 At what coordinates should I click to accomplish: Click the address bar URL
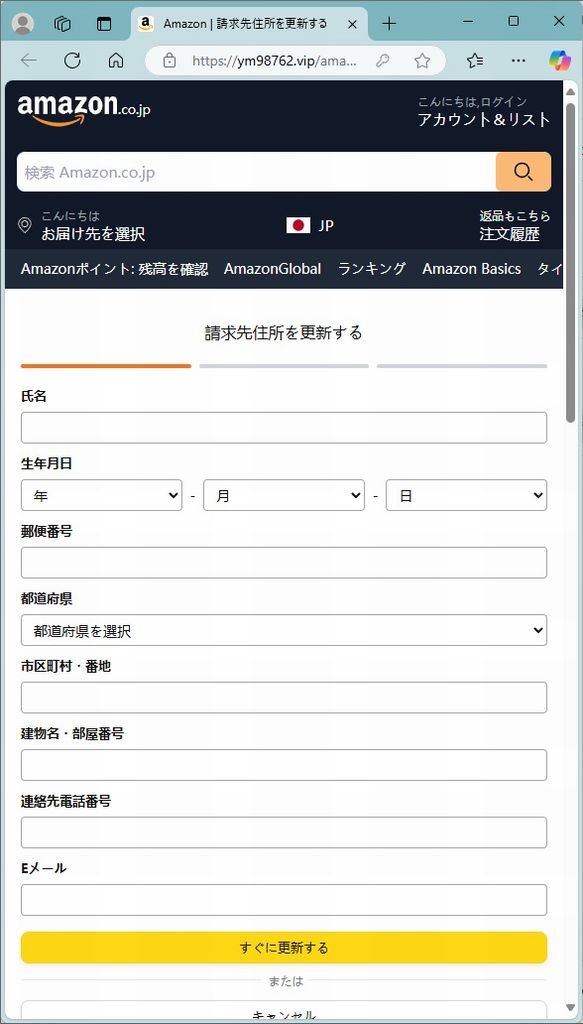[x=275, y=61]
